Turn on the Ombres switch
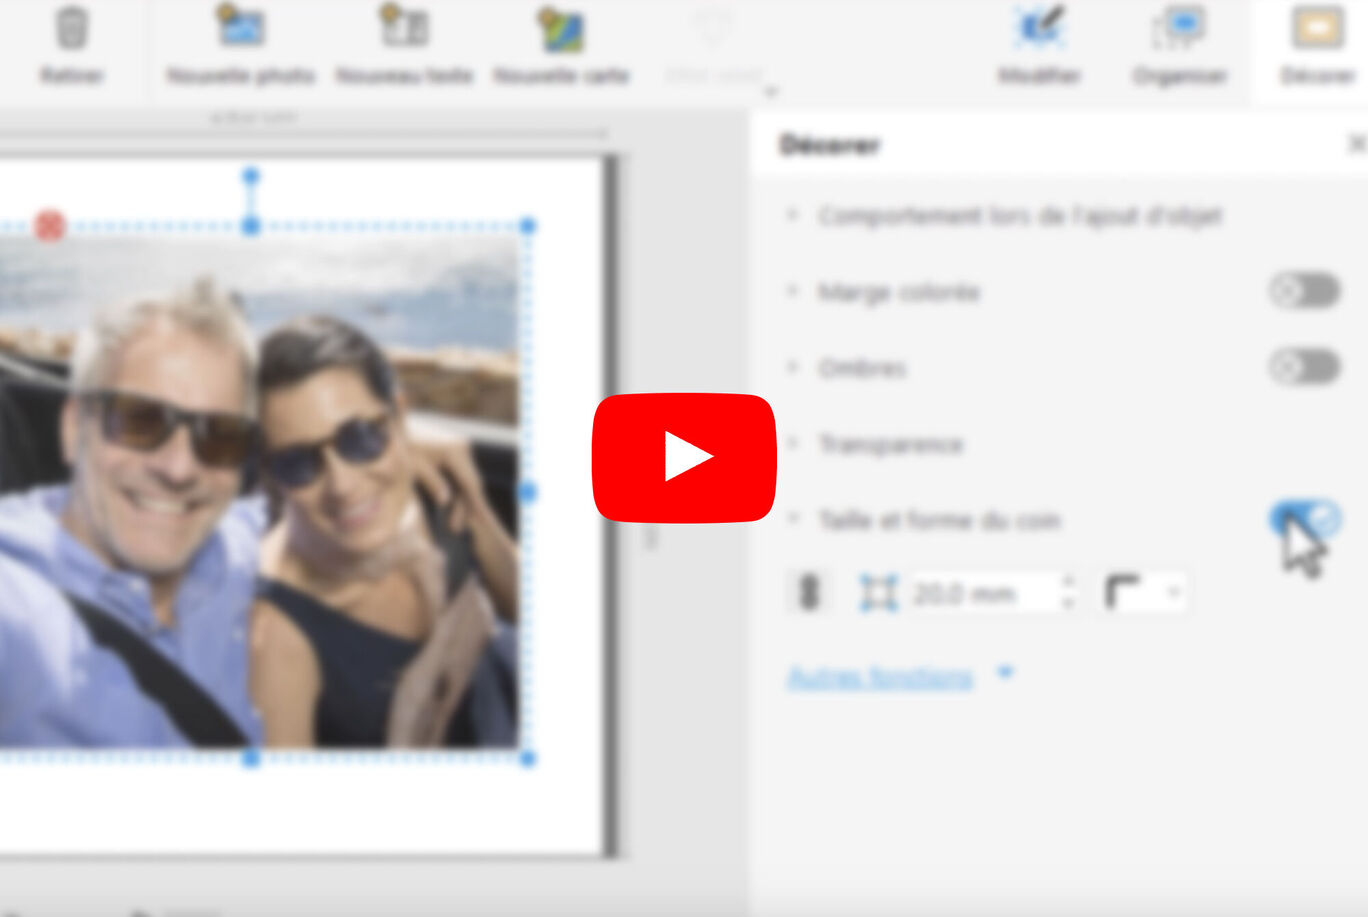1368x917 pixels. [x=1304, y=367]
